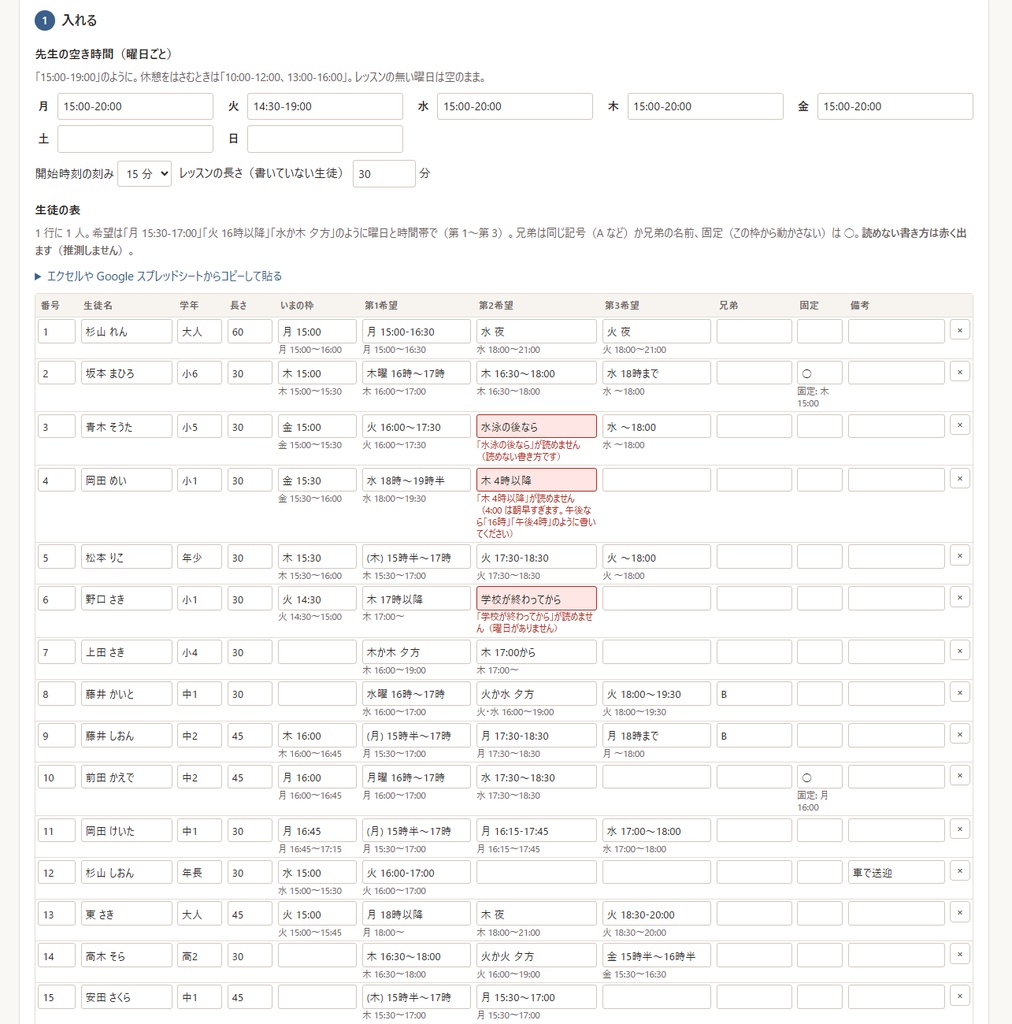Edit the 木 4時以降 second-choice field
This screenshot has height=1024, width=1012.
[x=536, y=480]
